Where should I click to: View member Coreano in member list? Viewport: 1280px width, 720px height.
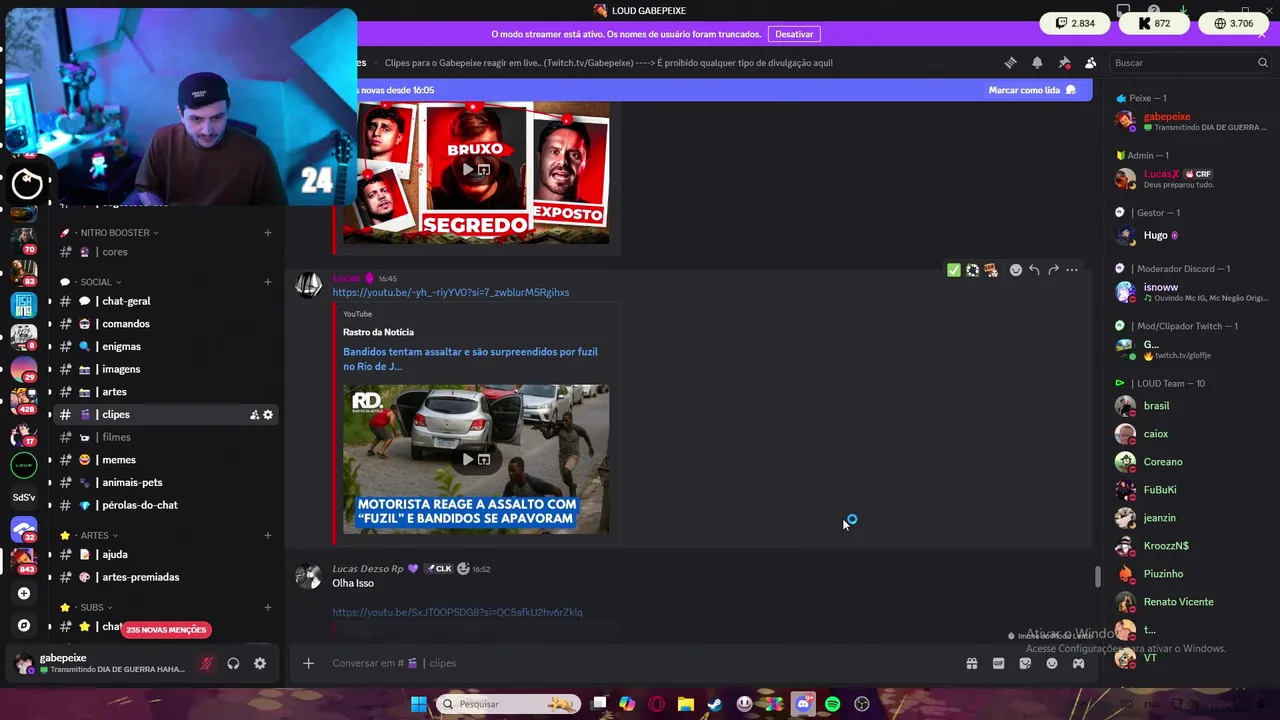coord(1192,462)
